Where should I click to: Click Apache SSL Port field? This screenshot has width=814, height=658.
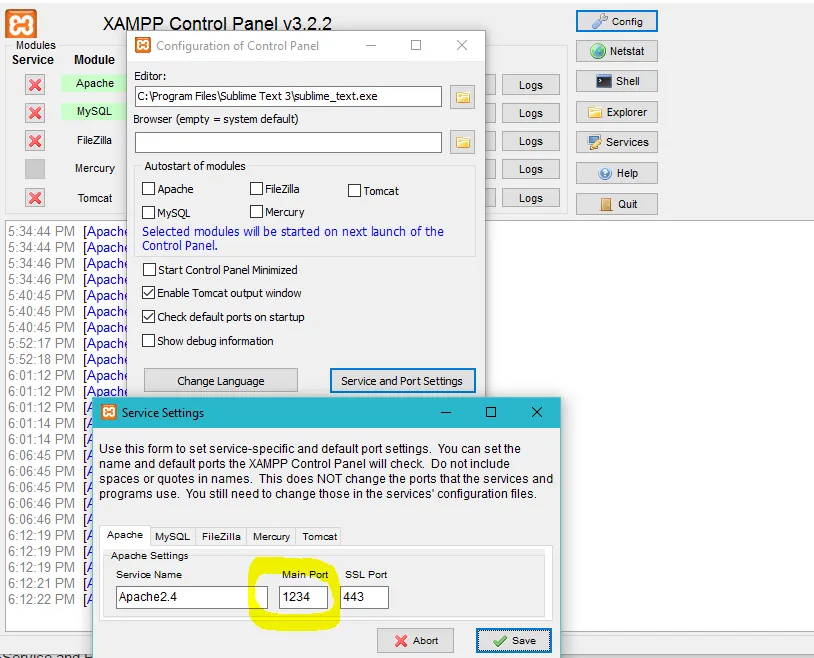point(364,597)
